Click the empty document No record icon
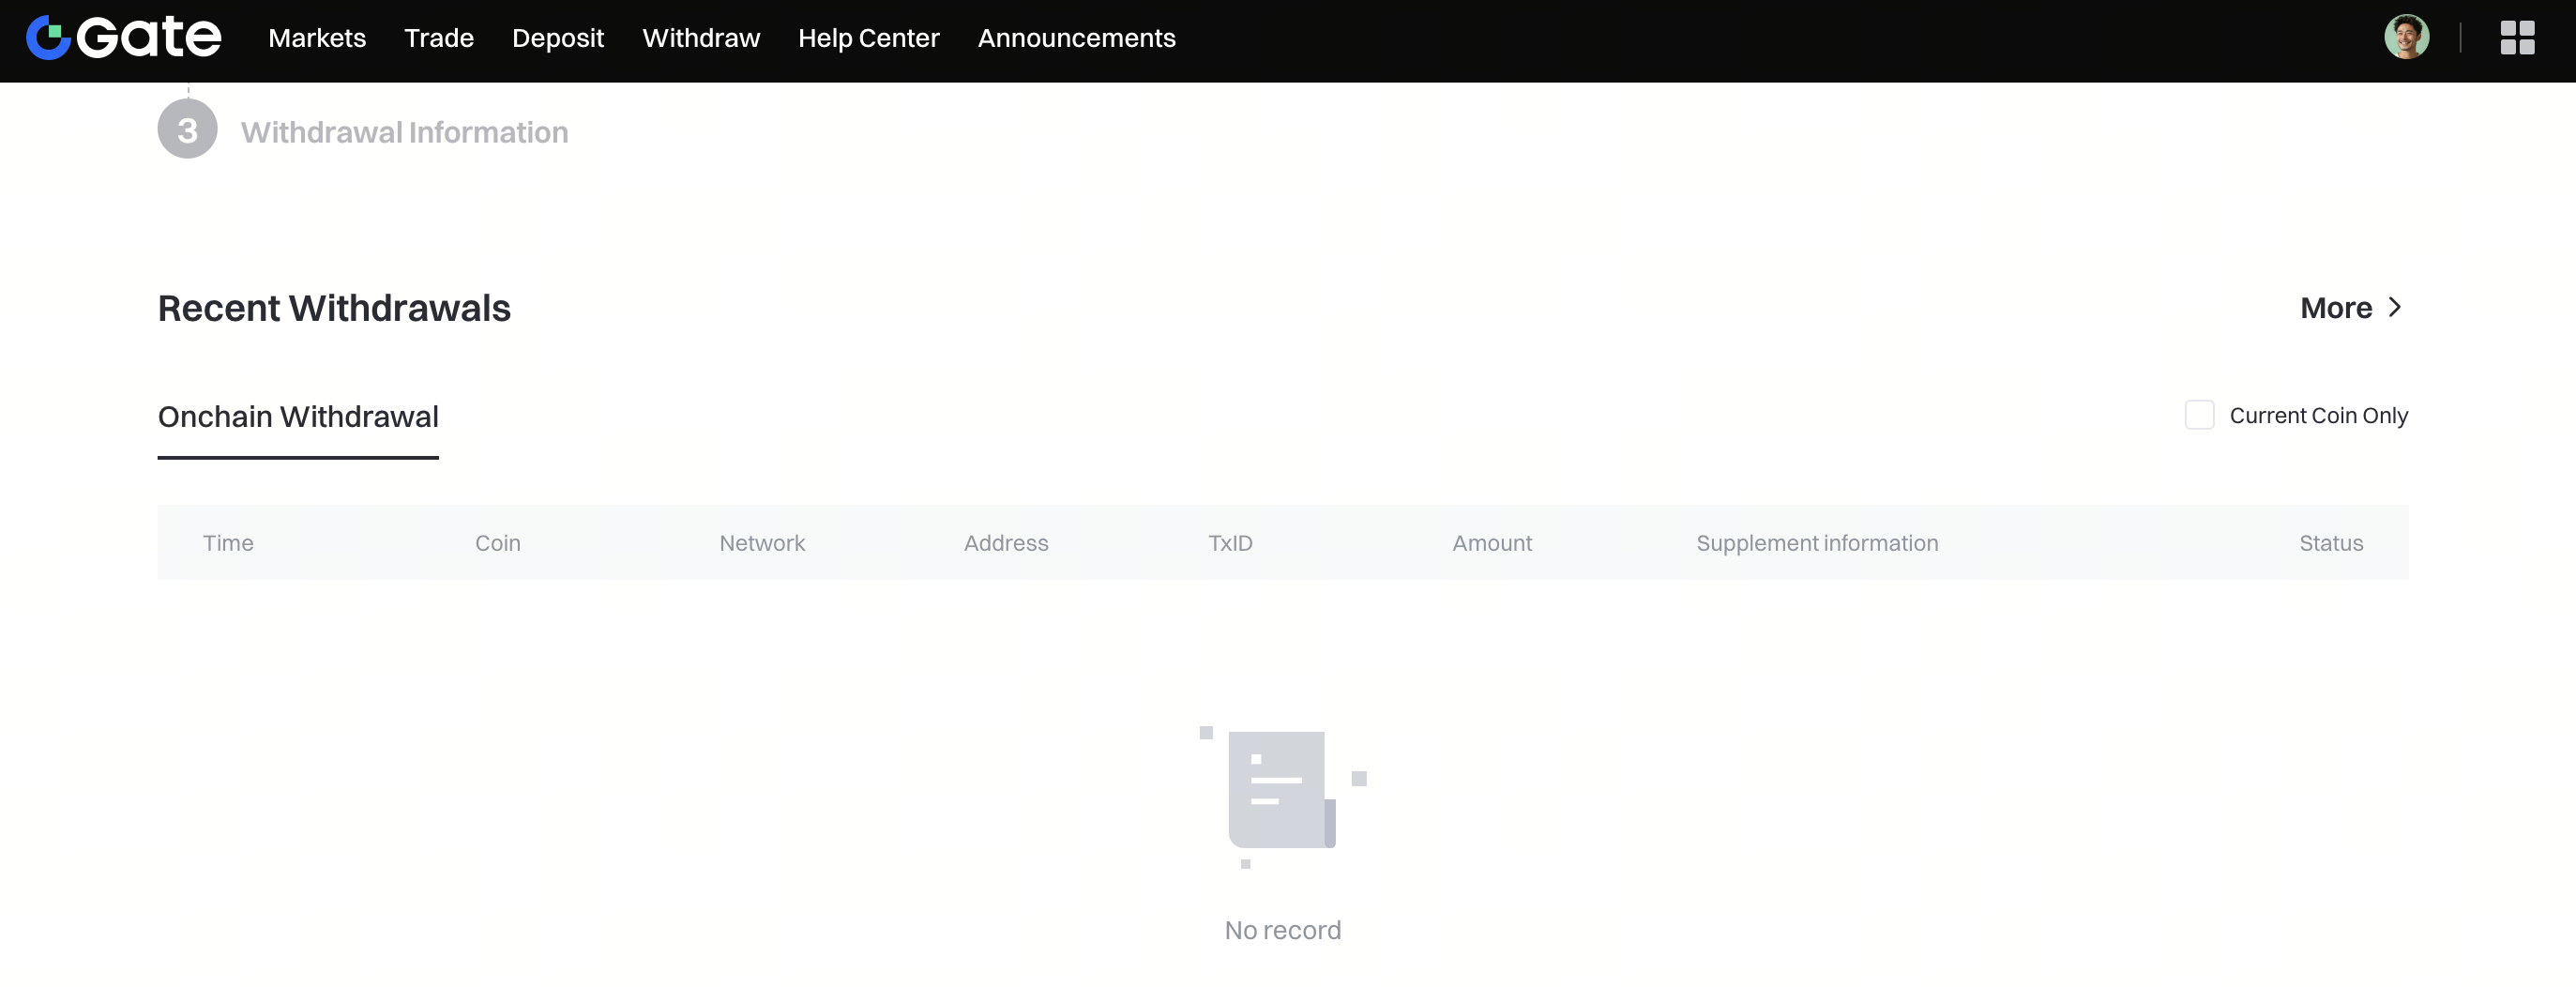Viewport: 2576px width, 987px height. 1282,794
